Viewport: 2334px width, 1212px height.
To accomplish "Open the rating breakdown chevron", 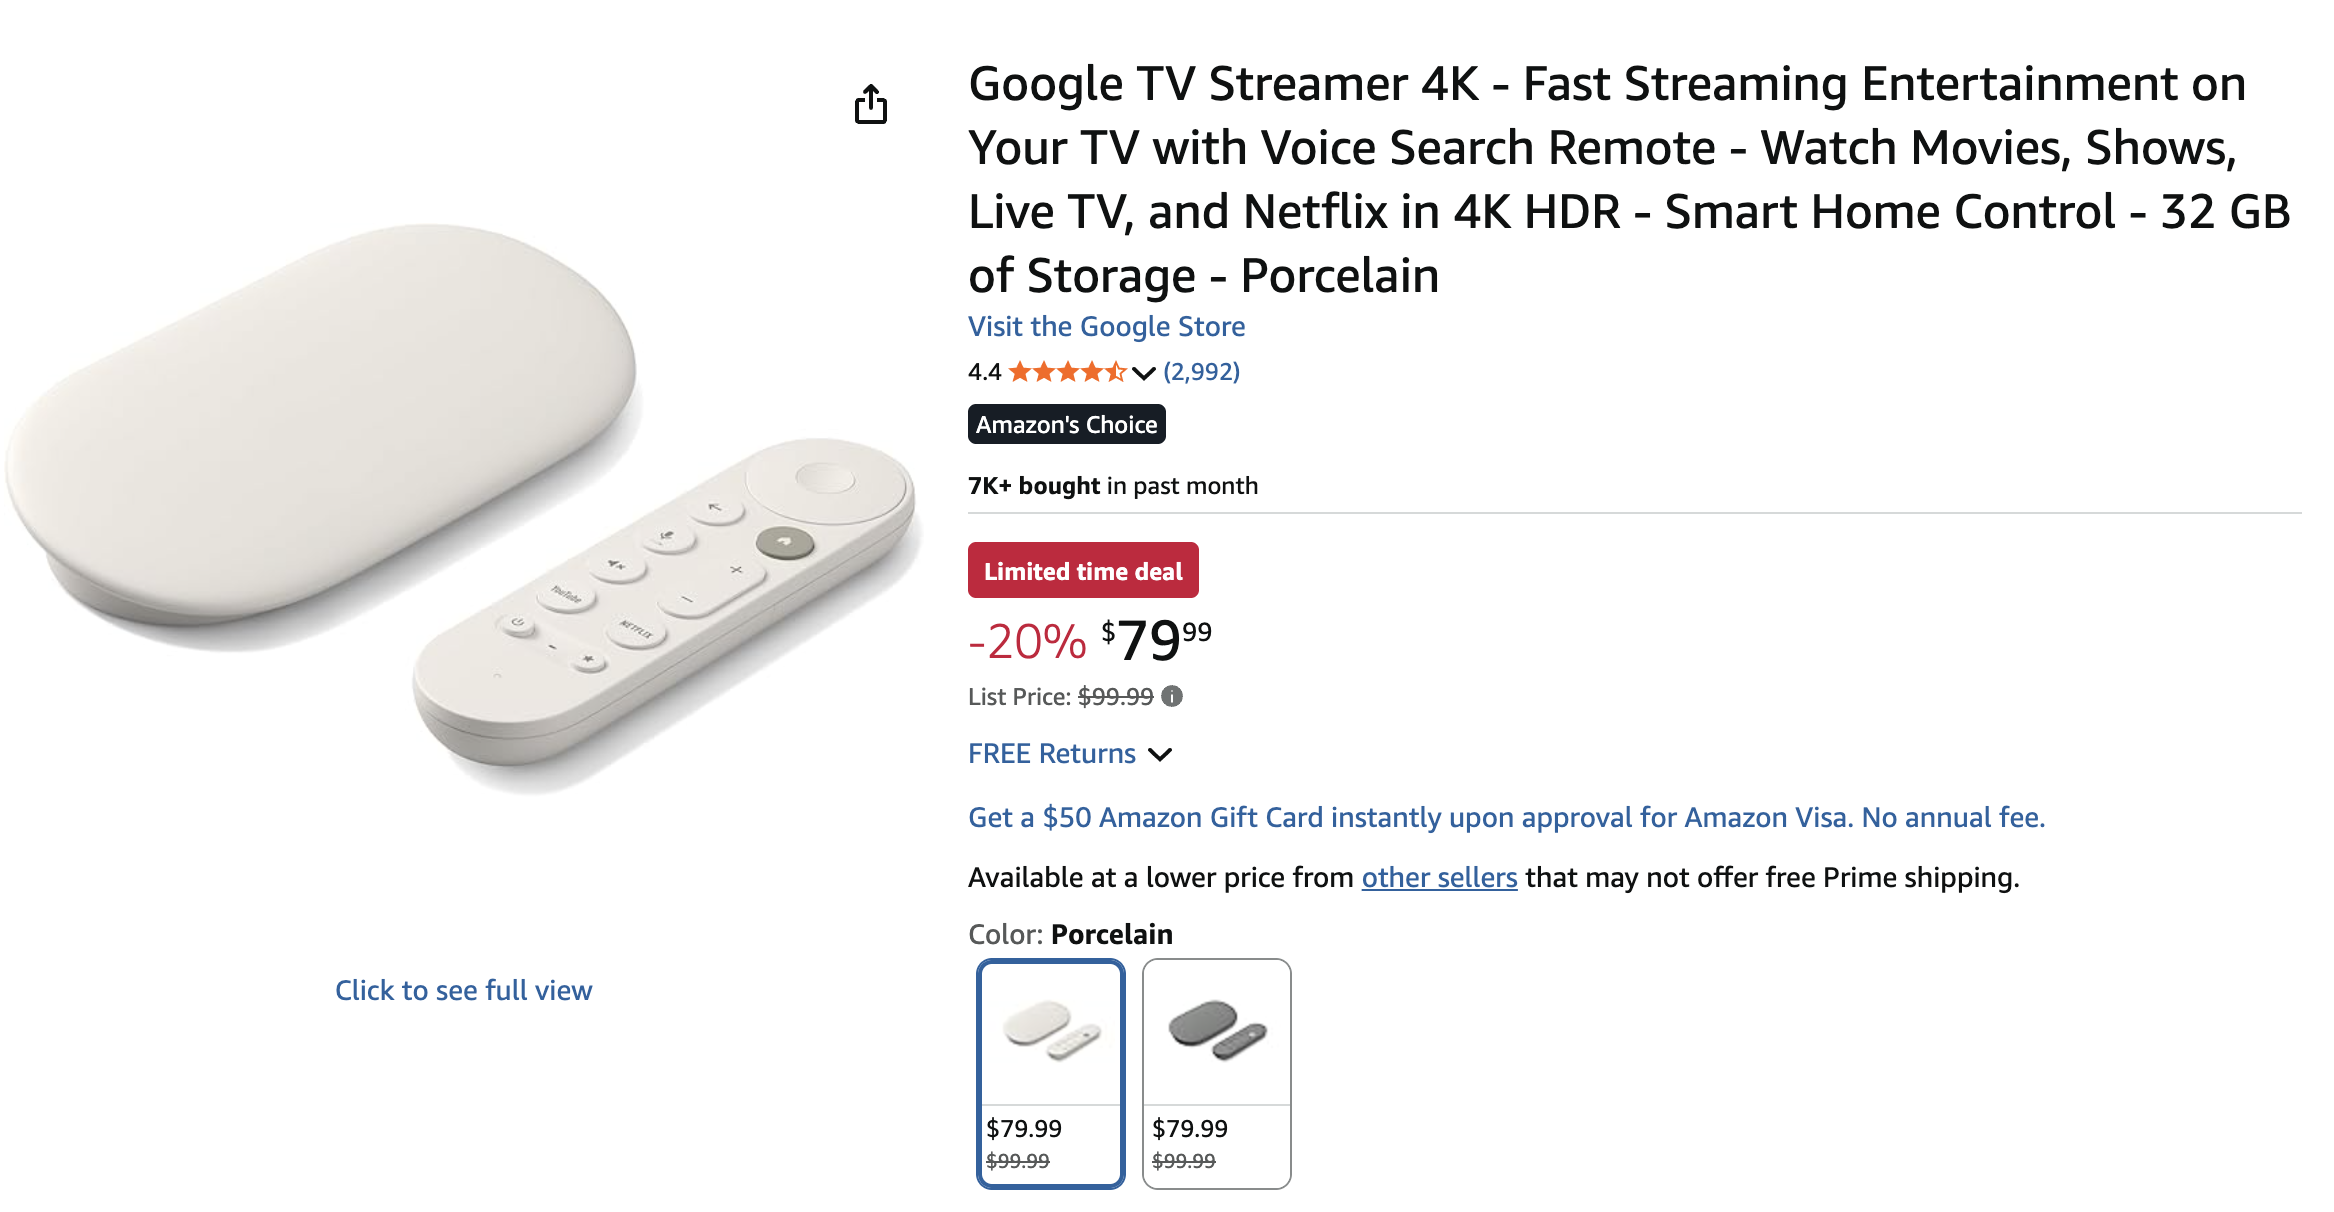I will [x=1144, y=373].
